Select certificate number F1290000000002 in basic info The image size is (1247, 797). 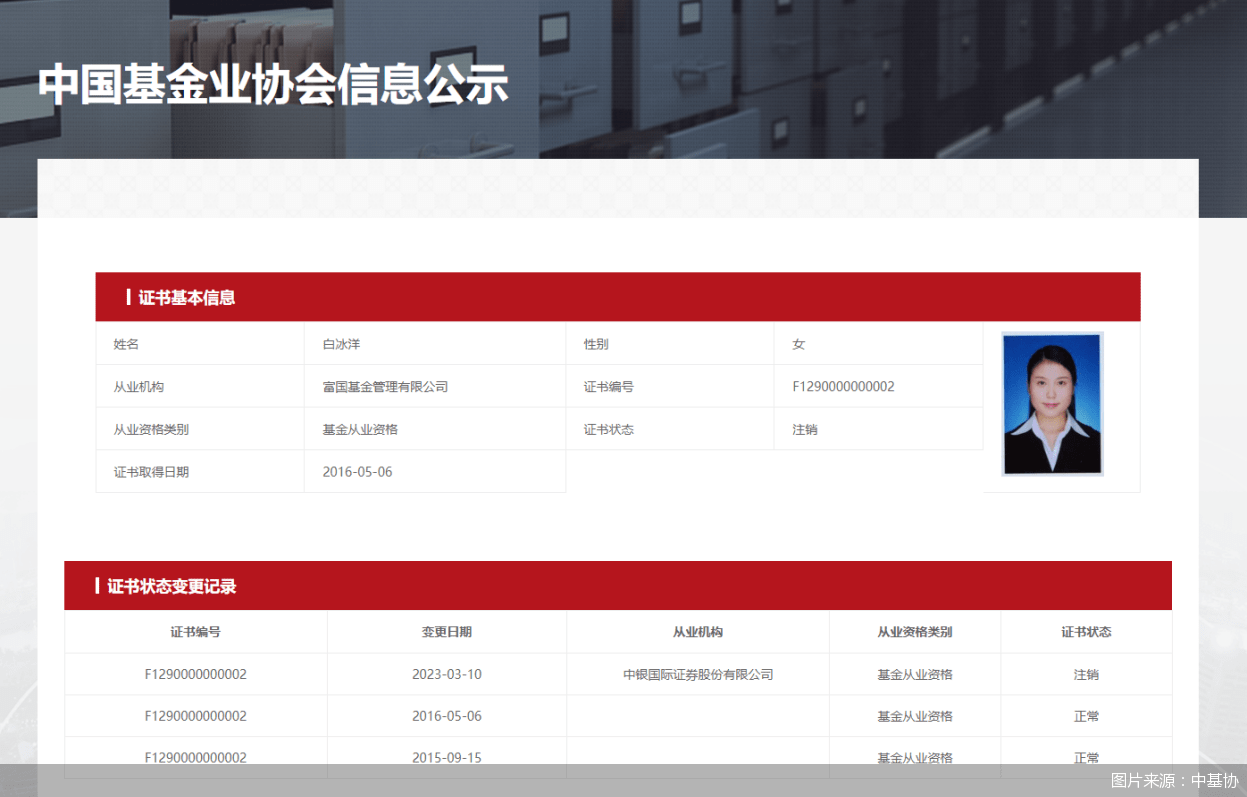[x=843, y=387]
